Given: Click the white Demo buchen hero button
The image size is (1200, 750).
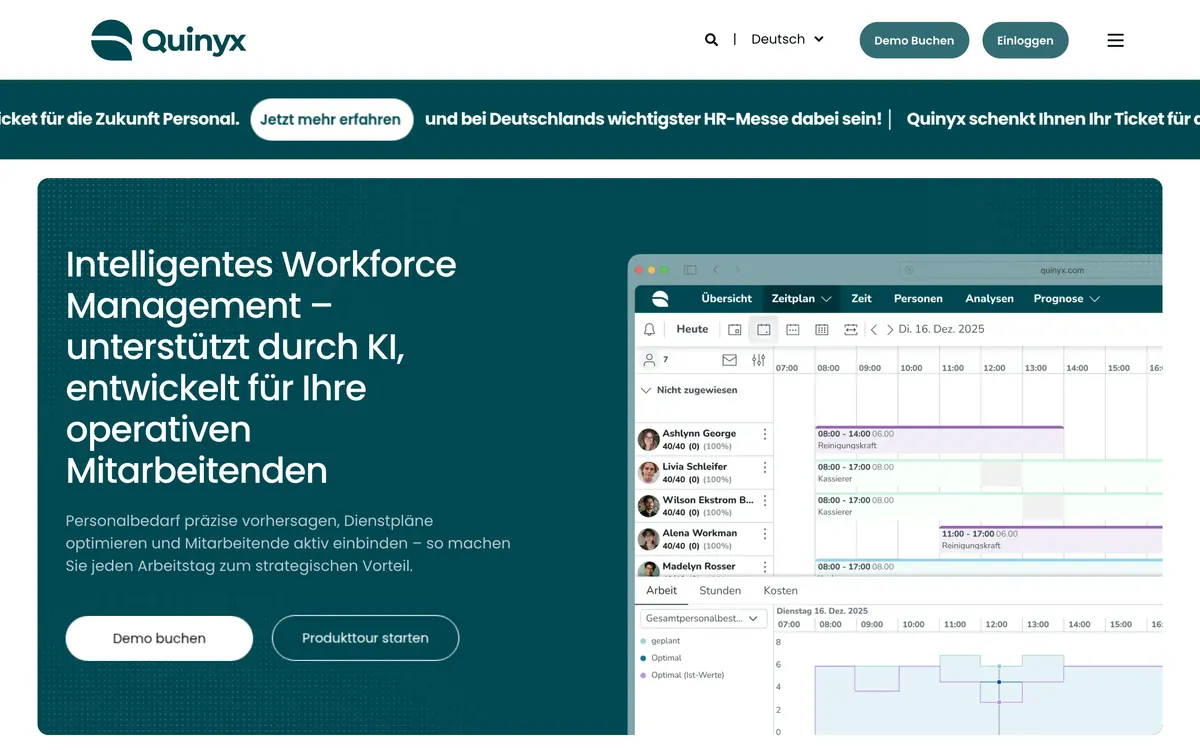Looking at the screenshot, I should tap(159, 638).
